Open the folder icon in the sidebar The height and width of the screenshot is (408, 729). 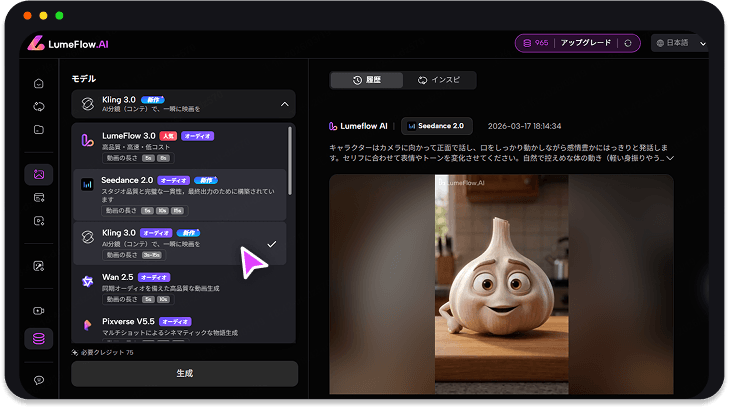click(39, 130)
